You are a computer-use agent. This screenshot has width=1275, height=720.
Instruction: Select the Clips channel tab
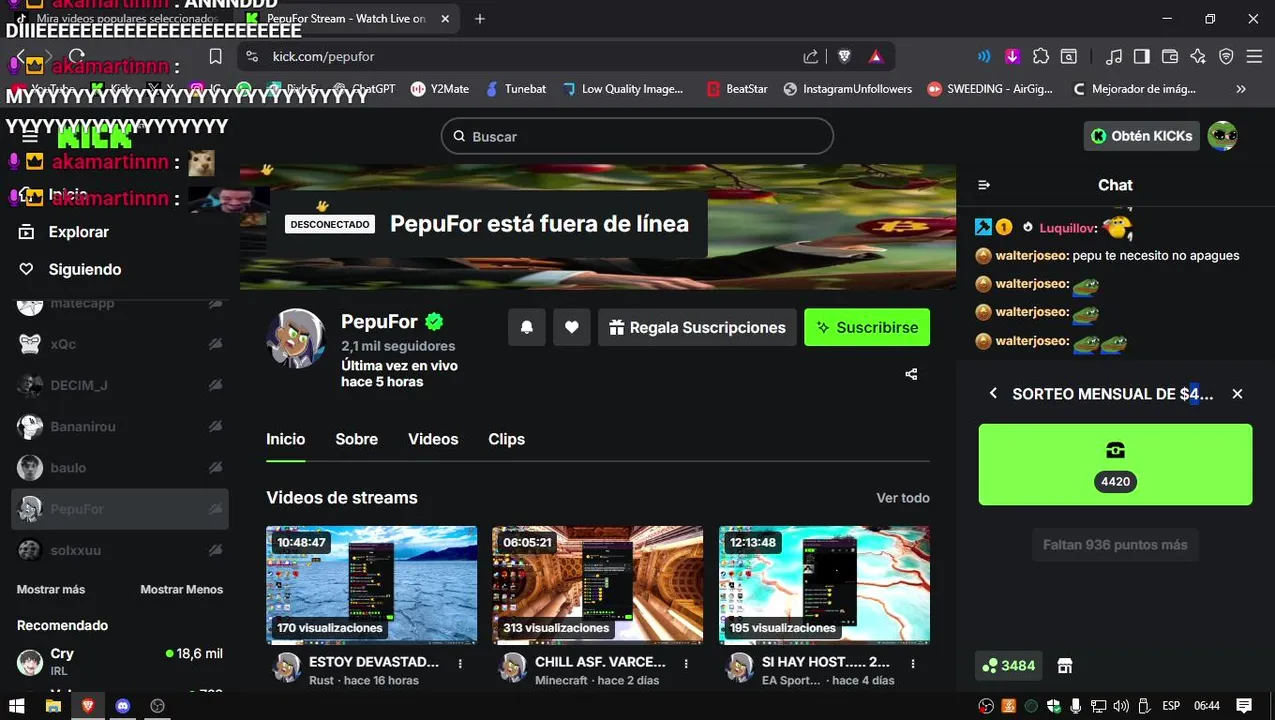point(506,439)
